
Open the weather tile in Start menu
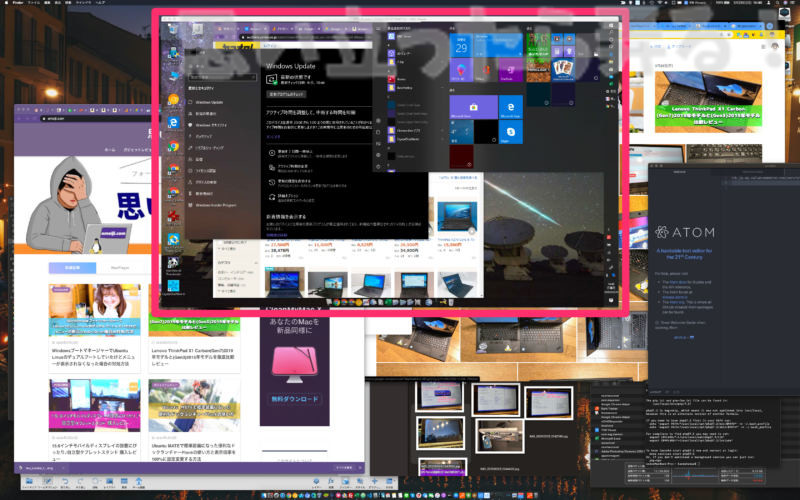[461, 132]
